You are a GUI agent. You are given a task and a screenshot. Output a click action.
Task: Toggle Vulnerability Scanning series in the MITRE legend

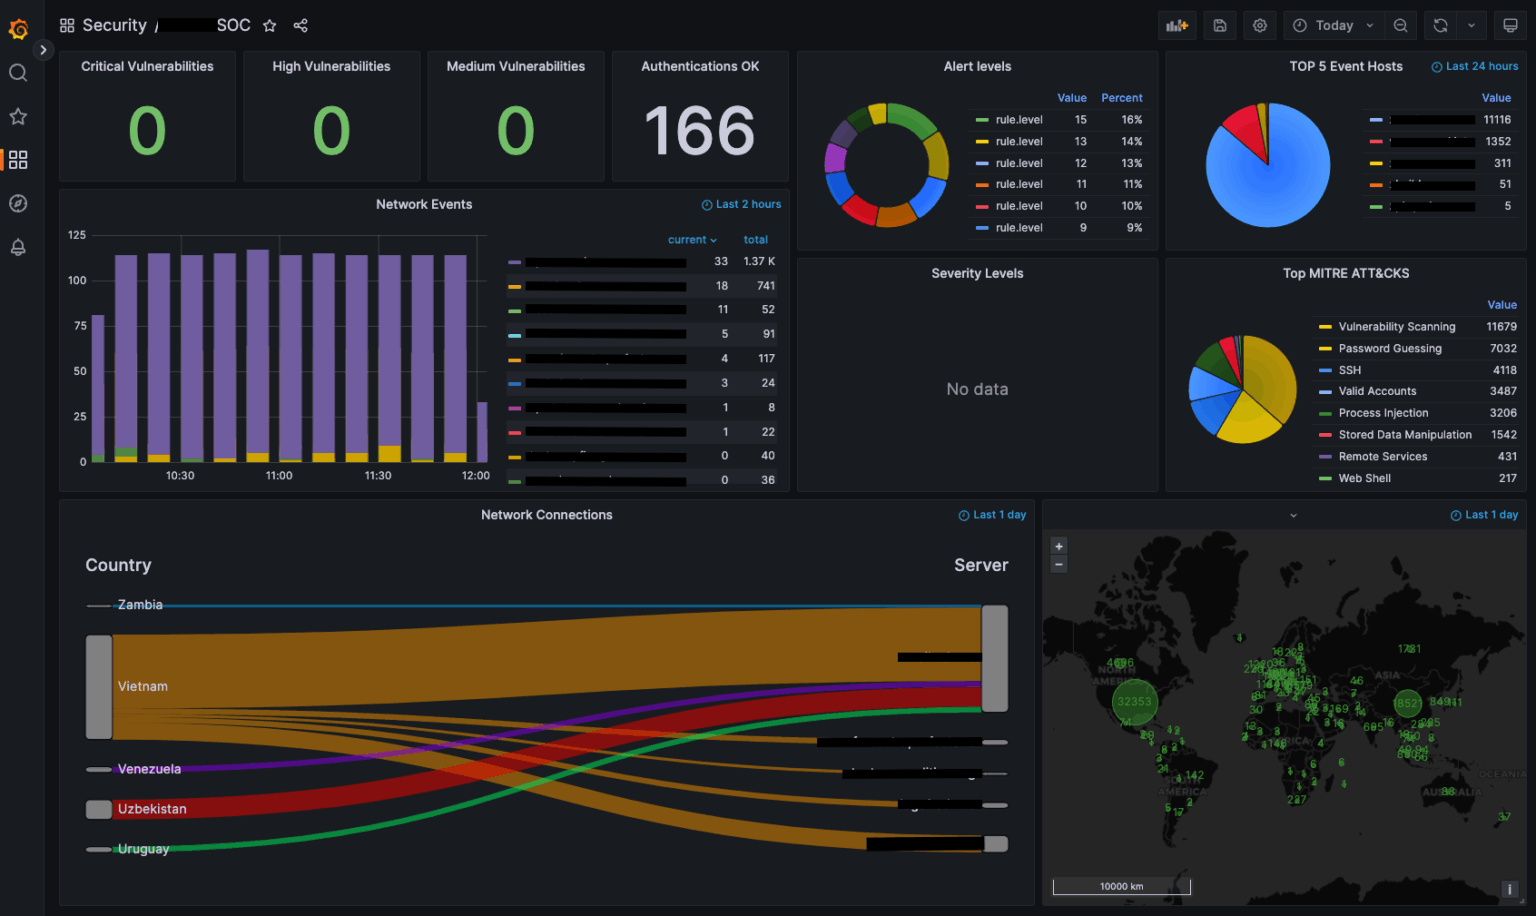1396,327
